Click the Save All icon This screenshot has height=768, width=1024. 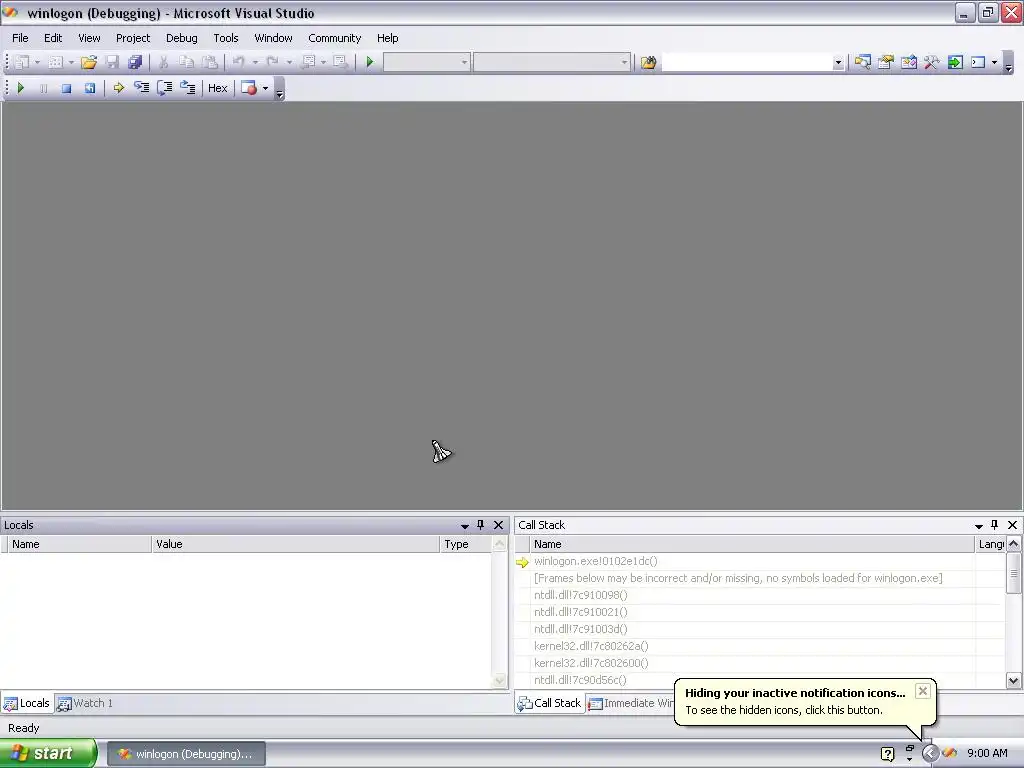point(135,62)
